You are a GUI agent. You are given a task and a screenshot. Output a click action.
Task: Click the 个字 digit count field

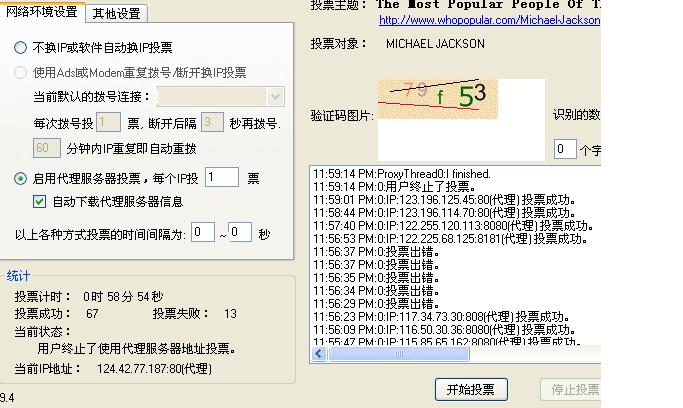click(564, 149)
